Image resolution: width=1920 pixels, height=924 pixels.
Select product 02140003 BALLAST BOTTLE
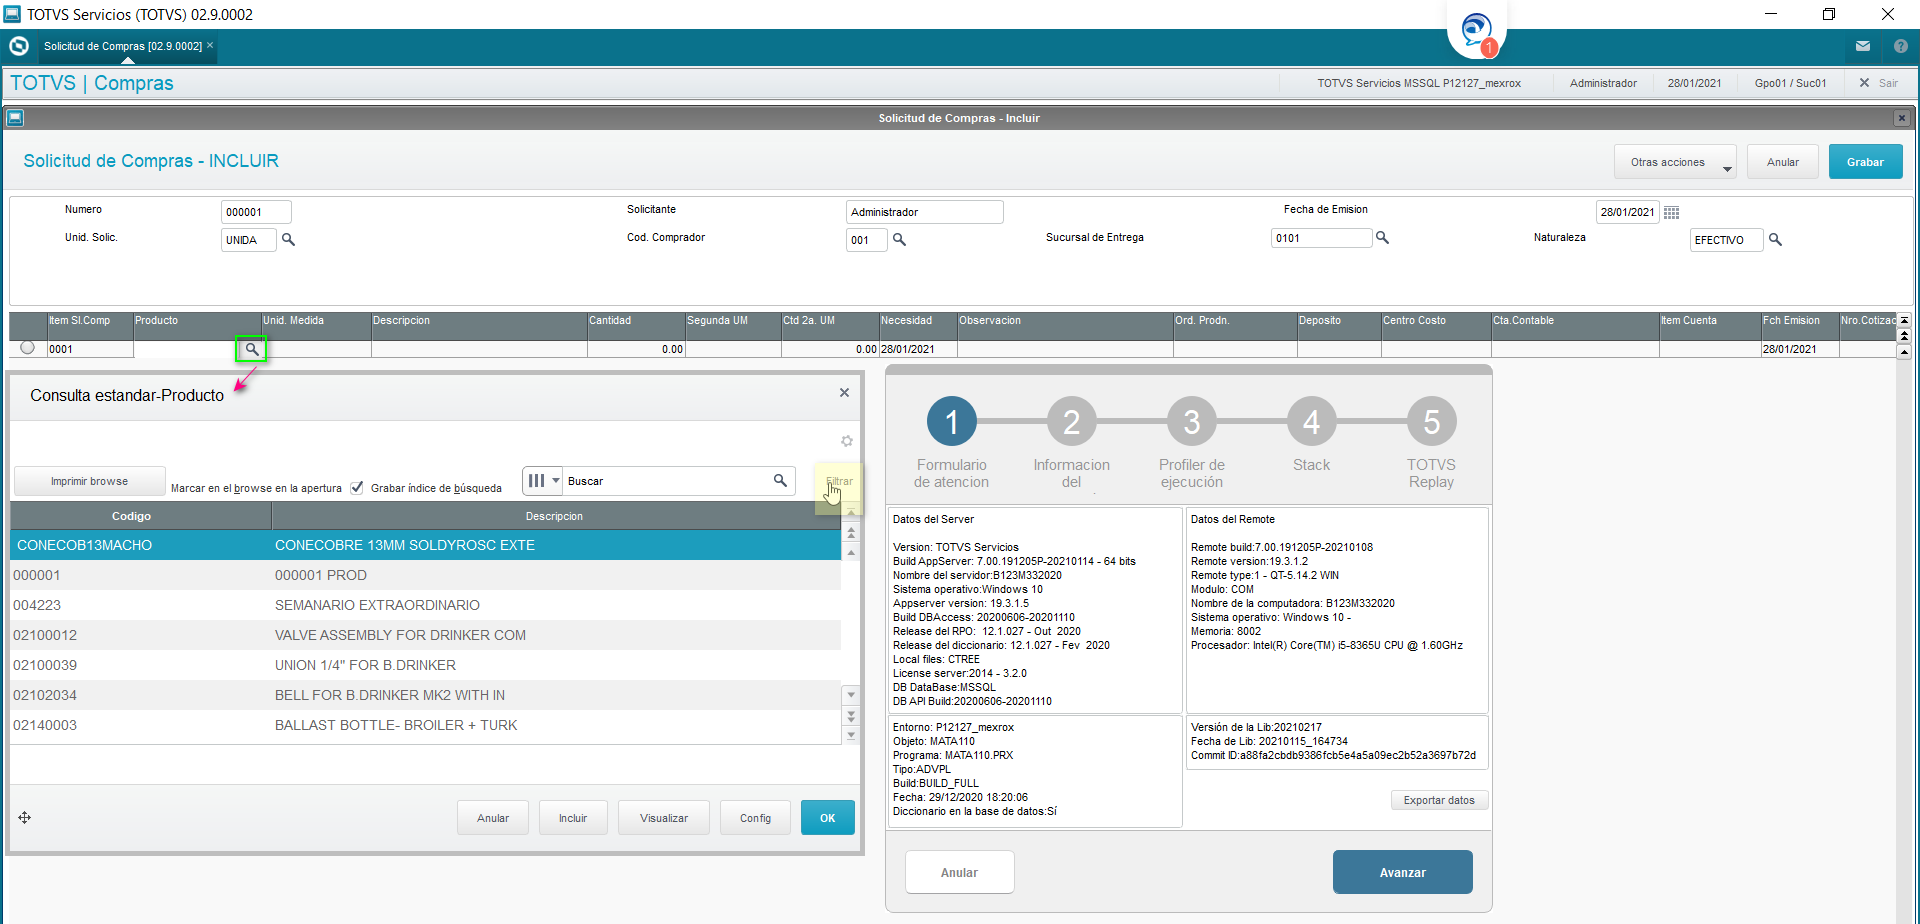(425, 725)
